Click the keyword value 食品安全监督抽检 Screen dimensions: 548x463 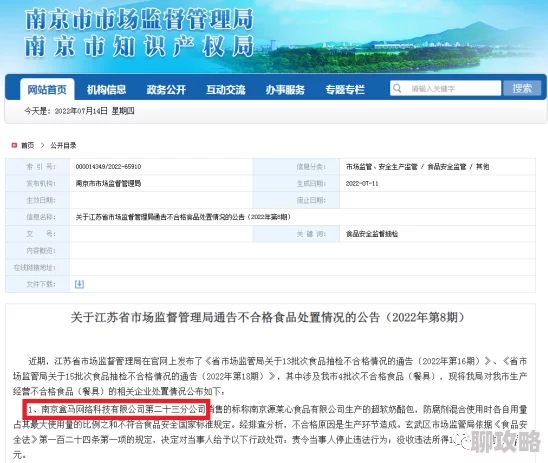pyautogui.click(x=372, y=234)
